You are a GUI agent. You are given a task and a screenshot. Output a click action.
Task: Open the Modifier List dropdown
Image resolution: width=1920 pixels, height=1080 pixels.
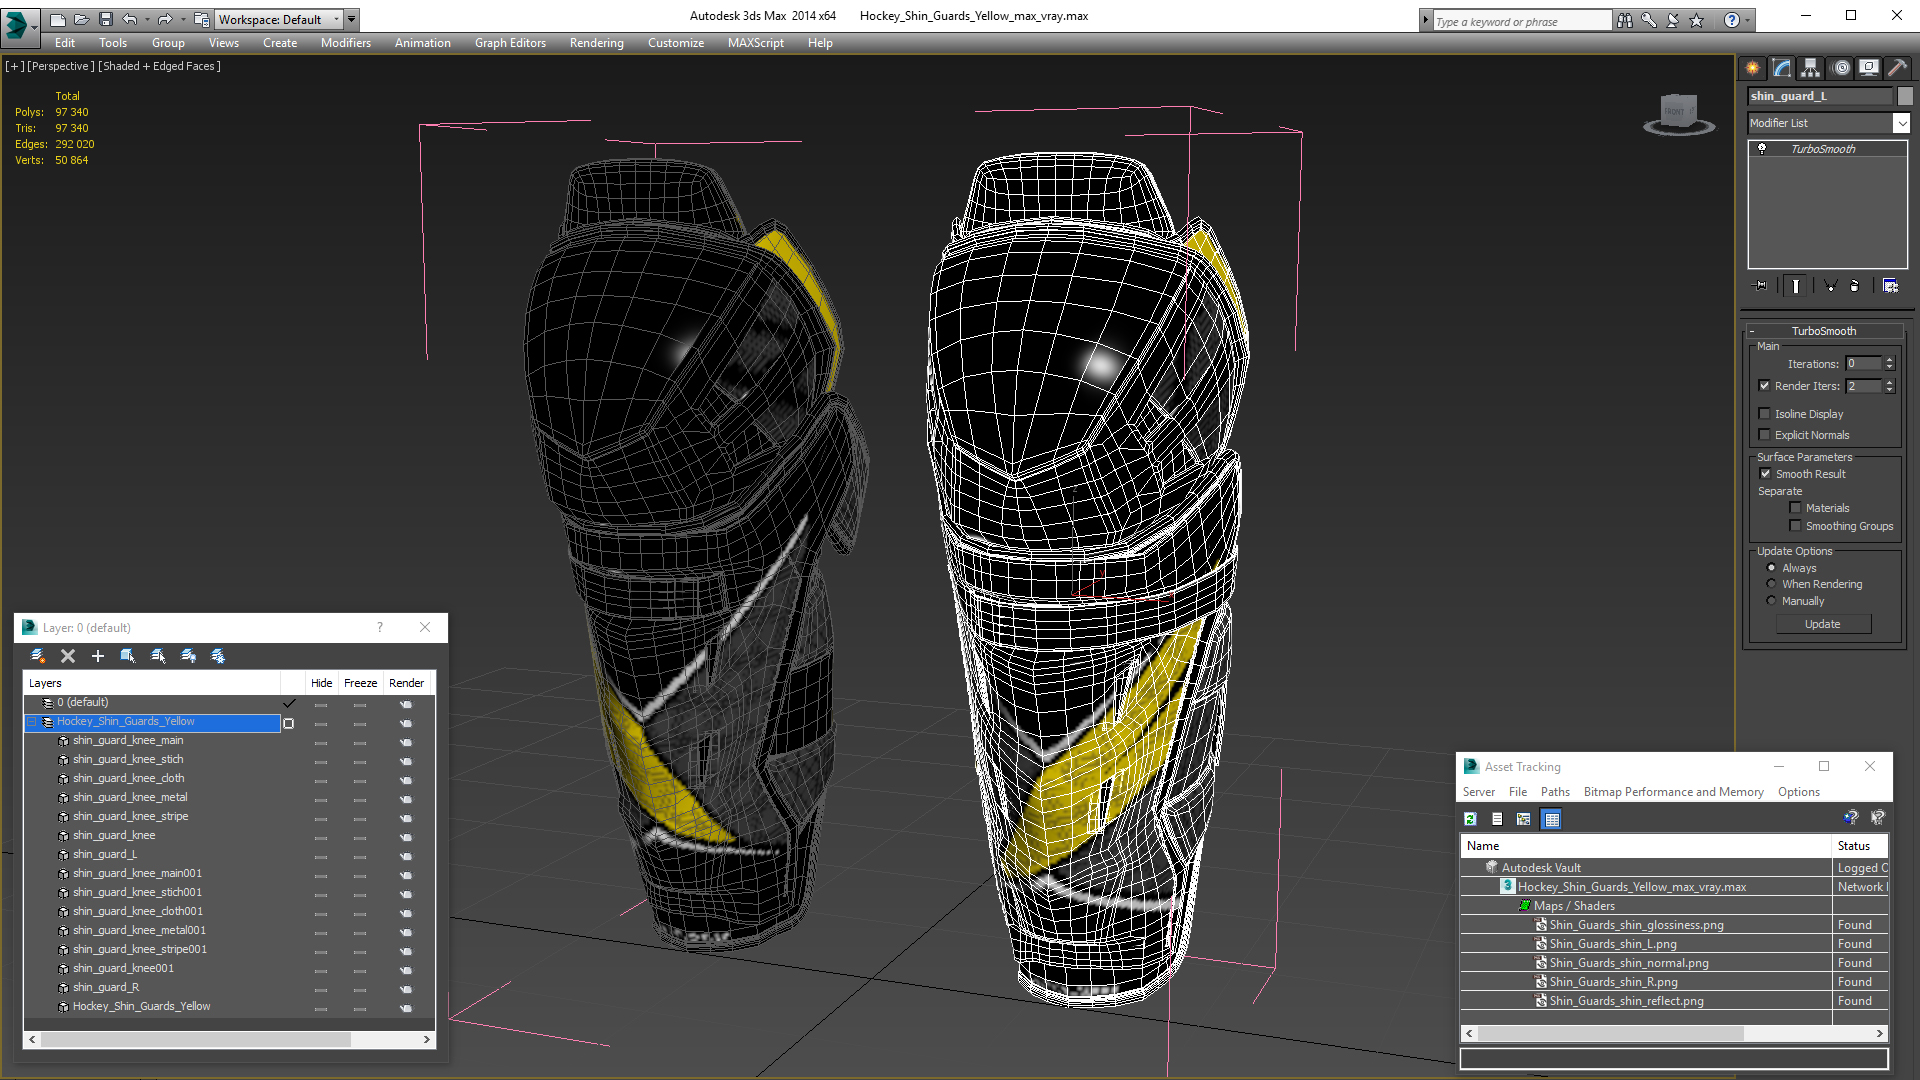pyautogui.click(x=1901, y=123)
